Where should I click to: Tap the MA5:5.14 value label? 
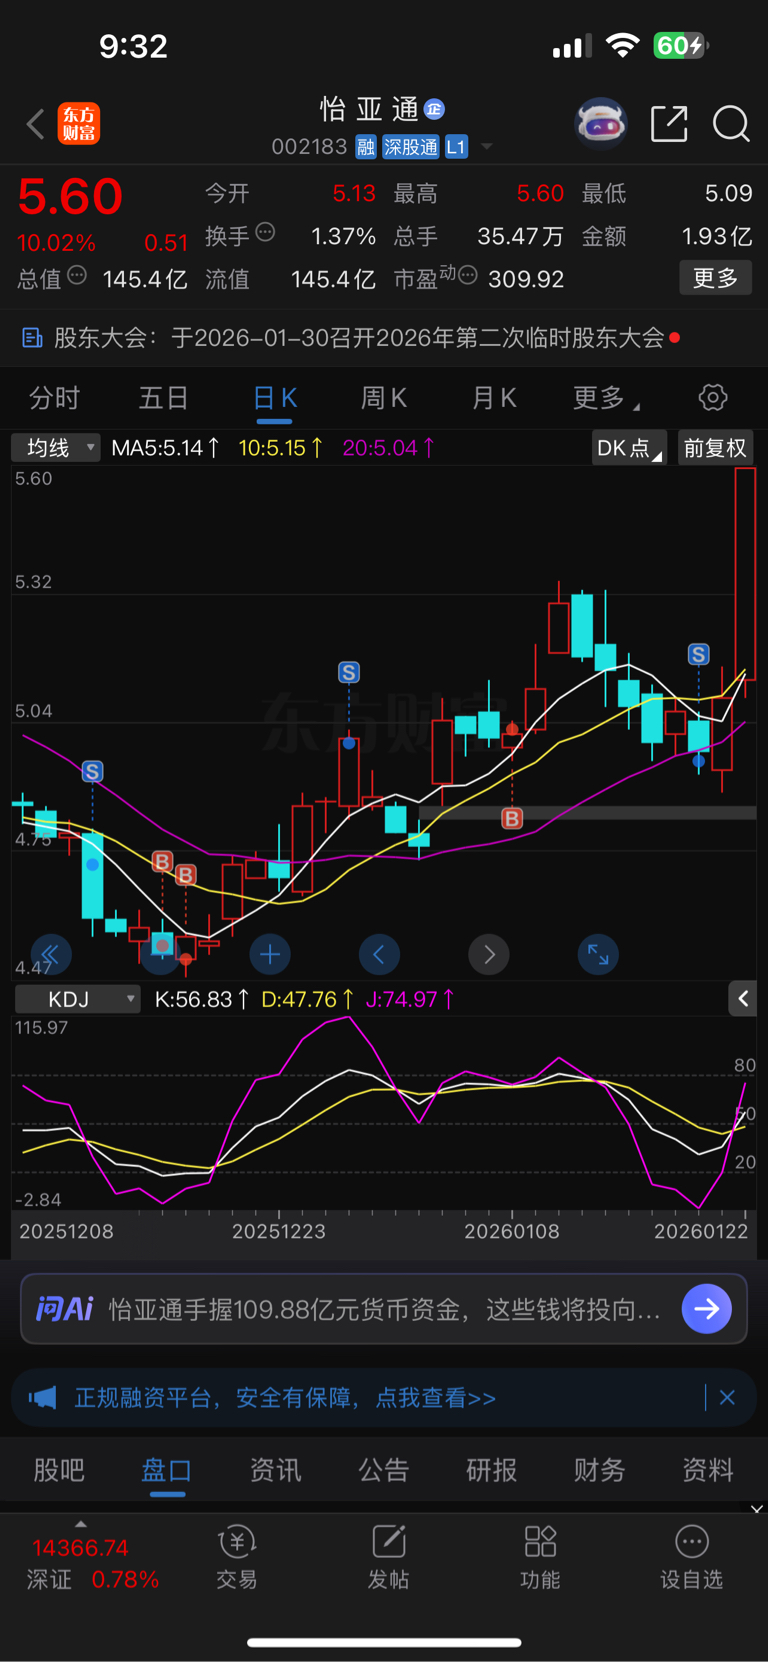(x=165, y=448)
